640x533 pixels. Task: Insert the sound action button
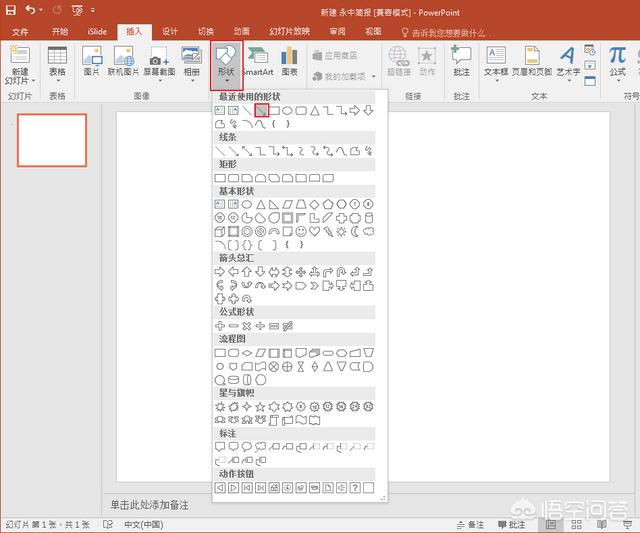pos(341,487)
